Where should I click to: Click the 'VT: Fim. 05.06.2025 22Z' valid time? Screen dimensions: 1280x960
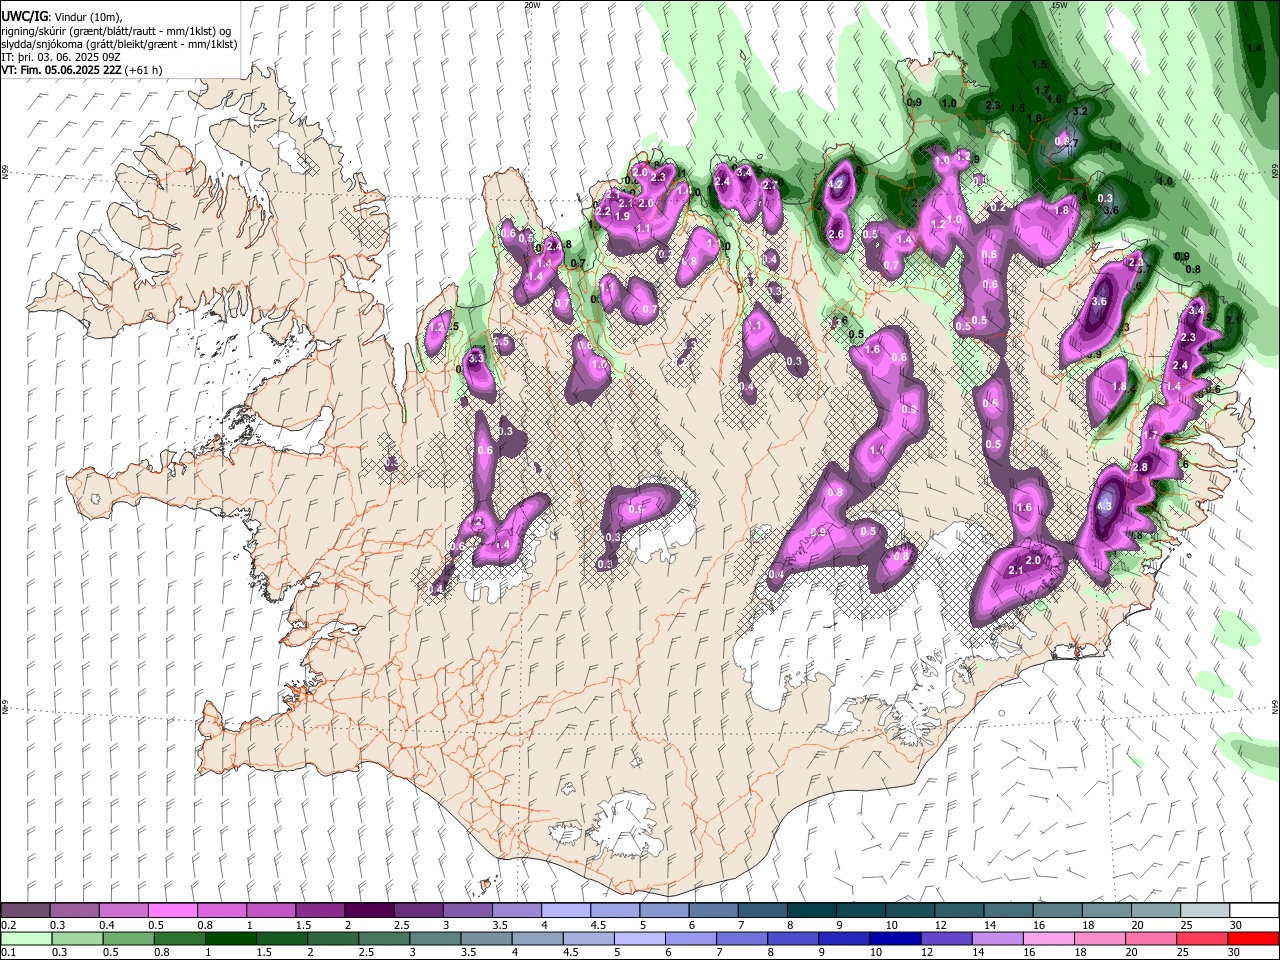[61, 70]
